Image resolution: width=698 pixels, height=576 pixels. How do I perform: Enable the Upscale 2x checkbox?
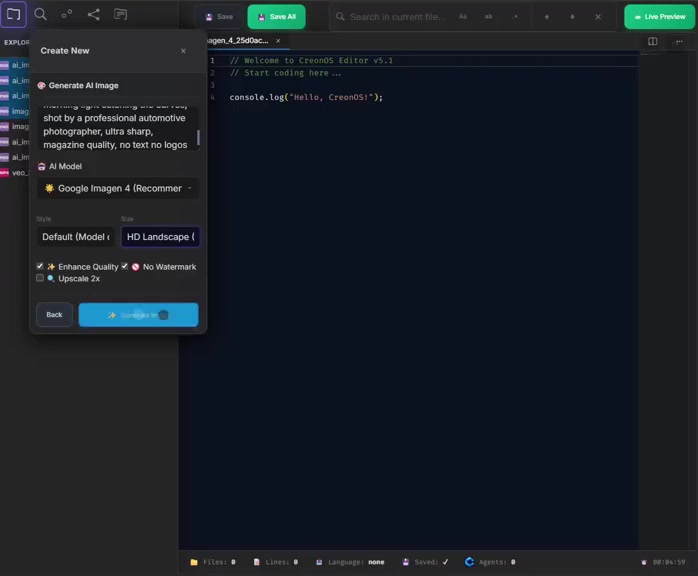point(40,278)
